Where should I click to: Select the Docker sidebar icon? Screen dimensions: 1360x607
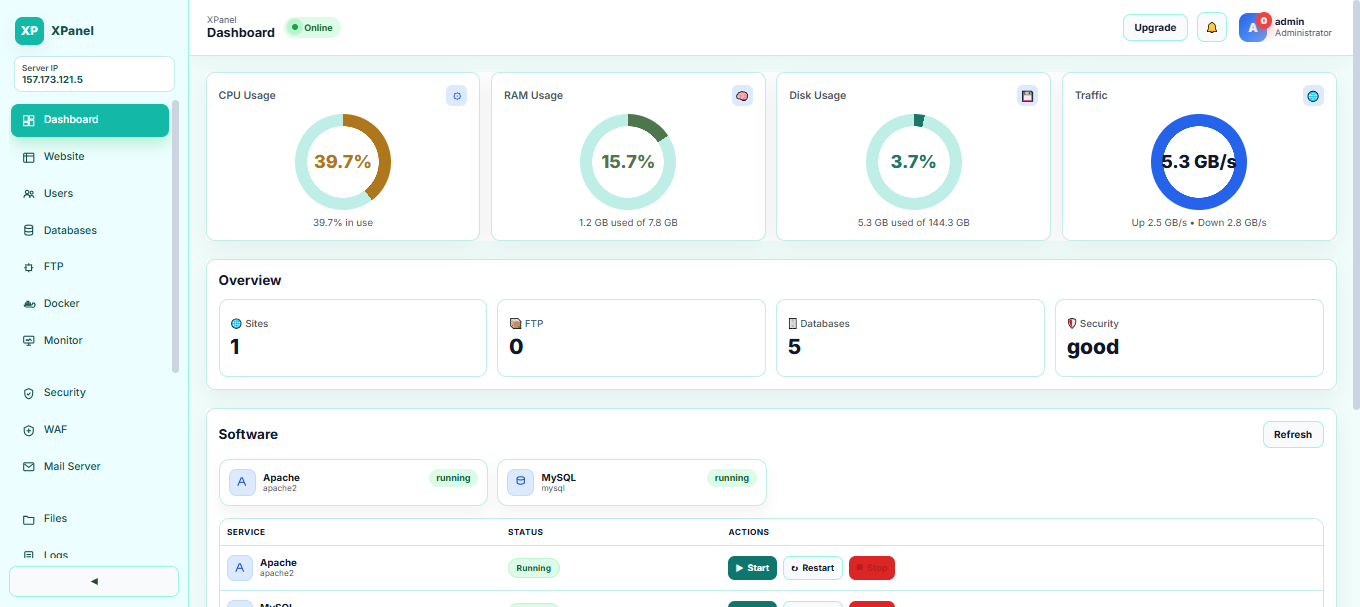pyautogui.click(x=27, y=303)
